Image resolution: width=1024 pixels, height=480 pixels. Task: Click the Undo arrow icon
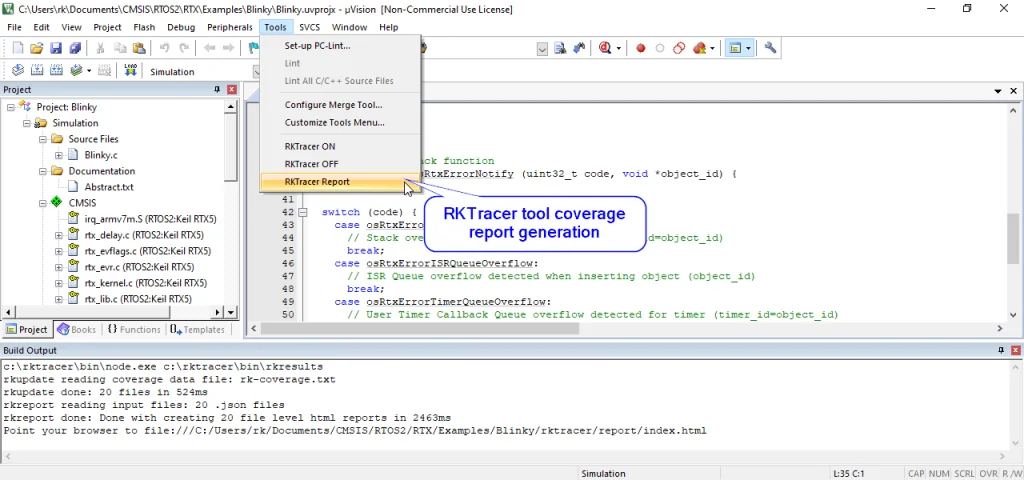[x=165, y=48]
